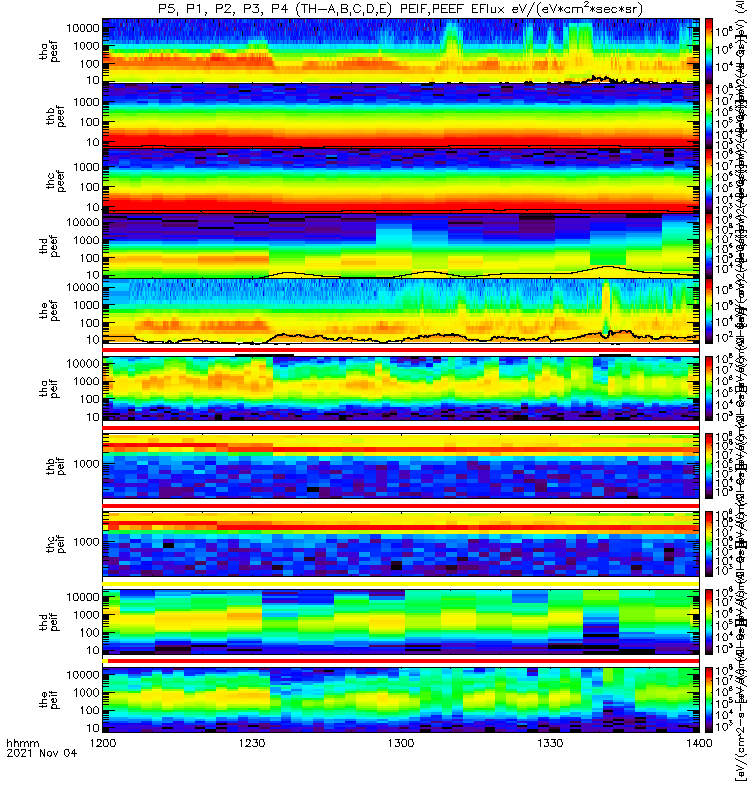
Task: Pick the color bar beside thd peif panel
Action: click(x=709, y=621)
